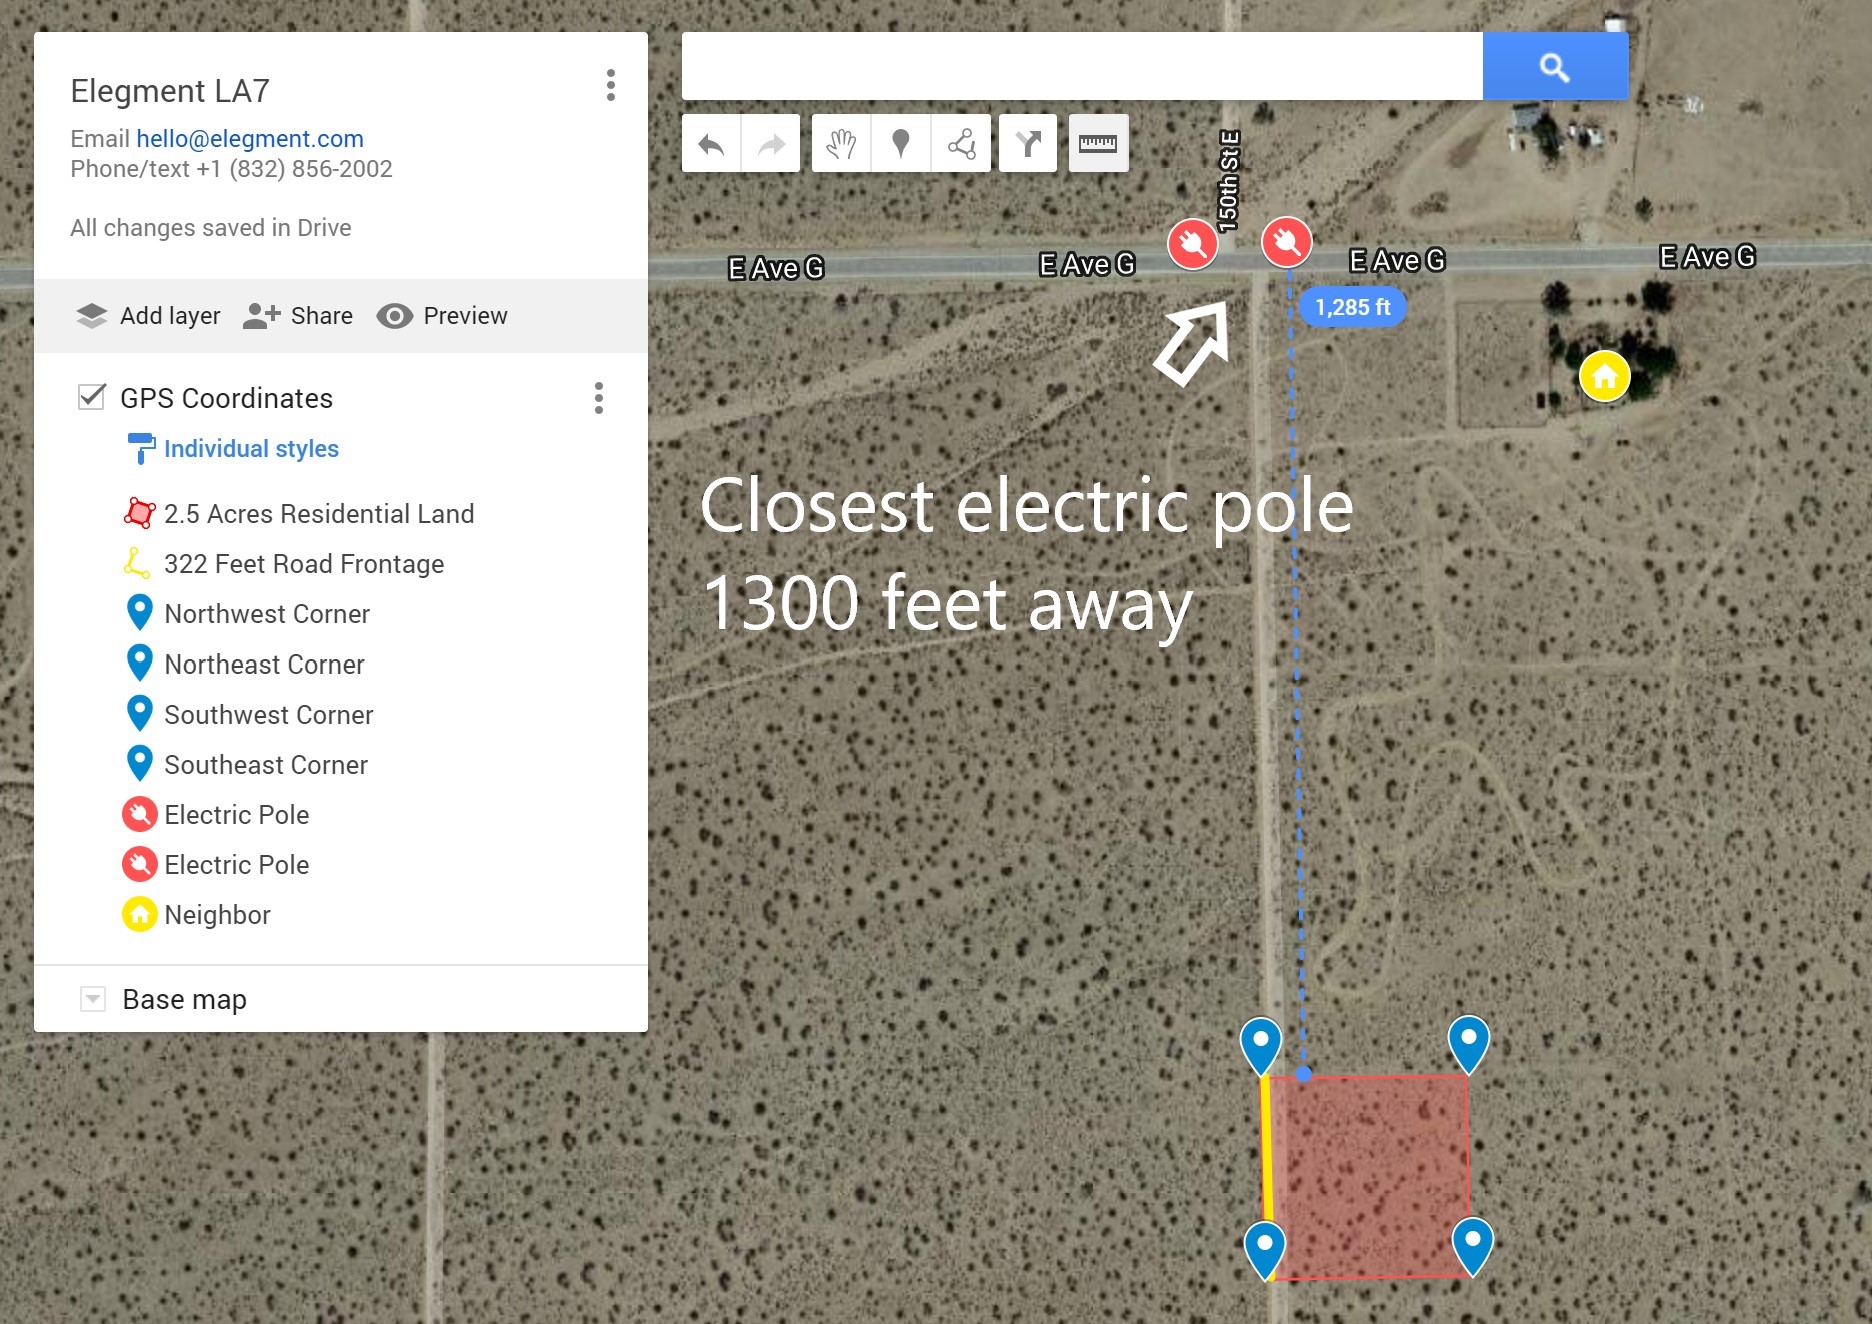Open the Elegment LA7 map options menu
The width and height of the screenshot is (1872, 1324).
(610, 86)
